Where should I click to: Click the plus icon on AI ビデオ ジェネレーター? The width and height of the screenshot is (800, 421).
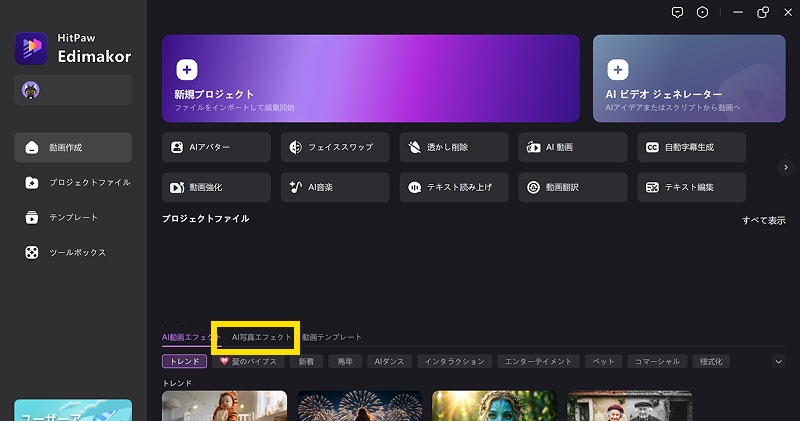click(617, 70)
